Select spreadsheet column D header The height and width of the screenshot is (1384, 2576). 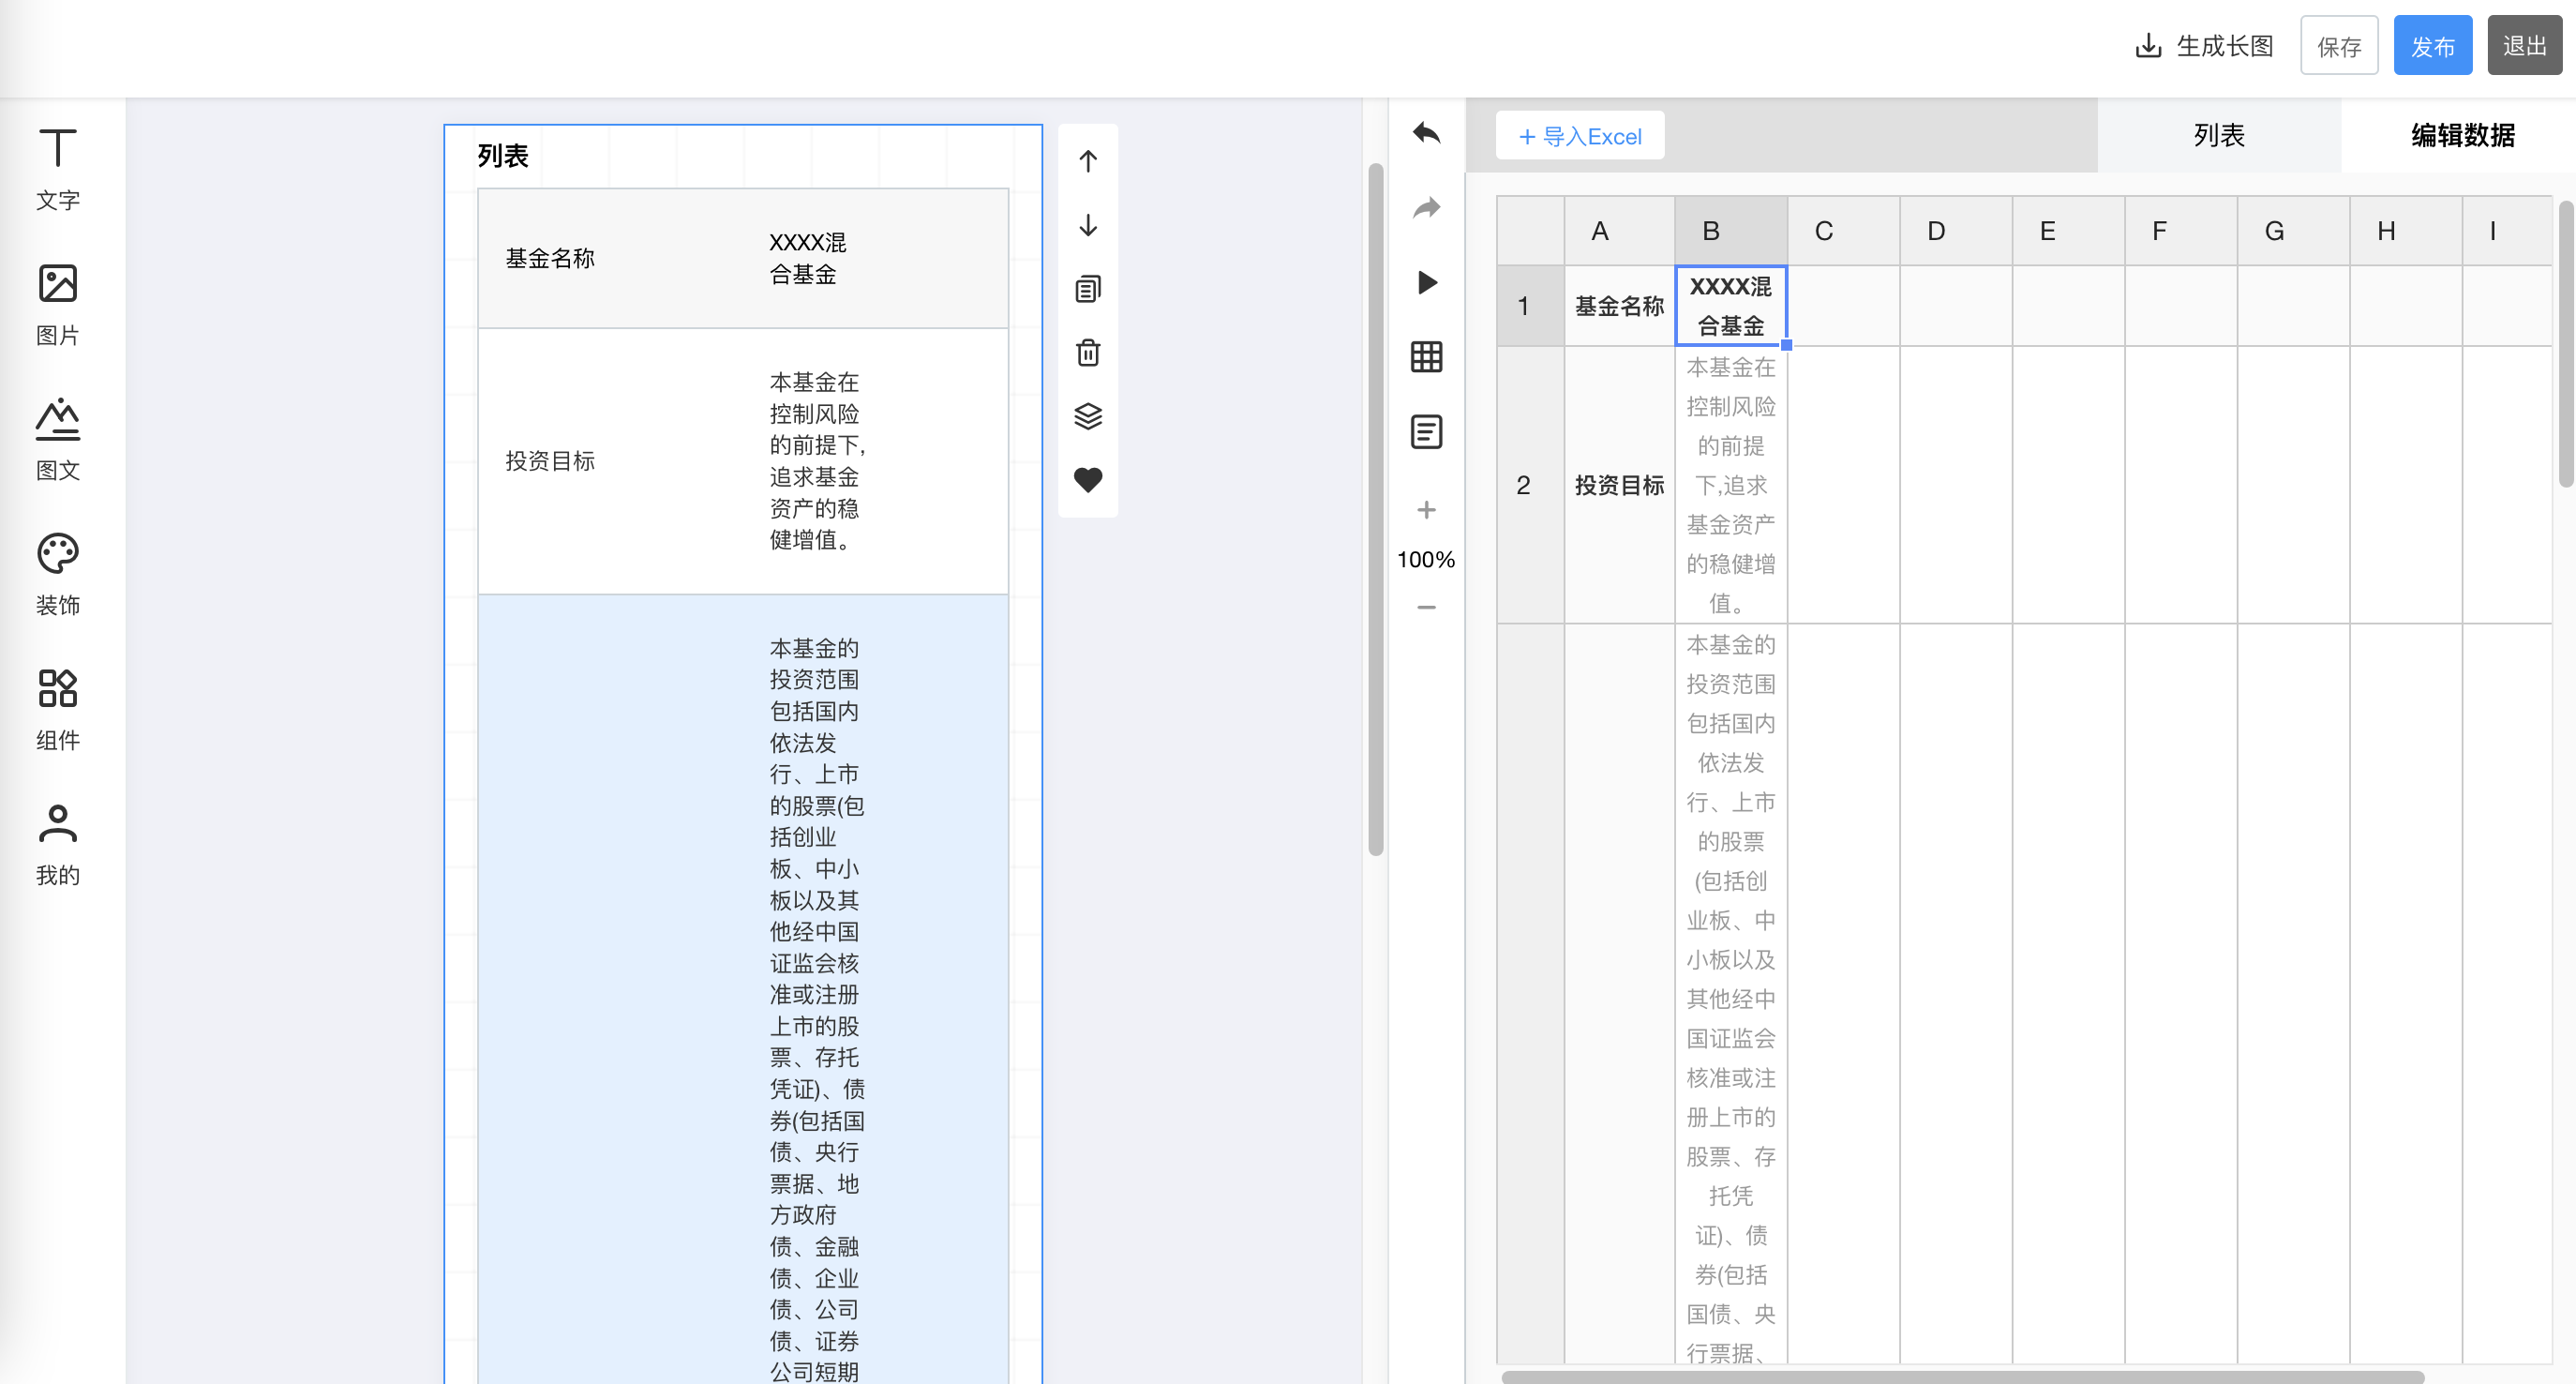pyautogui.click(x=1955, y=231)
